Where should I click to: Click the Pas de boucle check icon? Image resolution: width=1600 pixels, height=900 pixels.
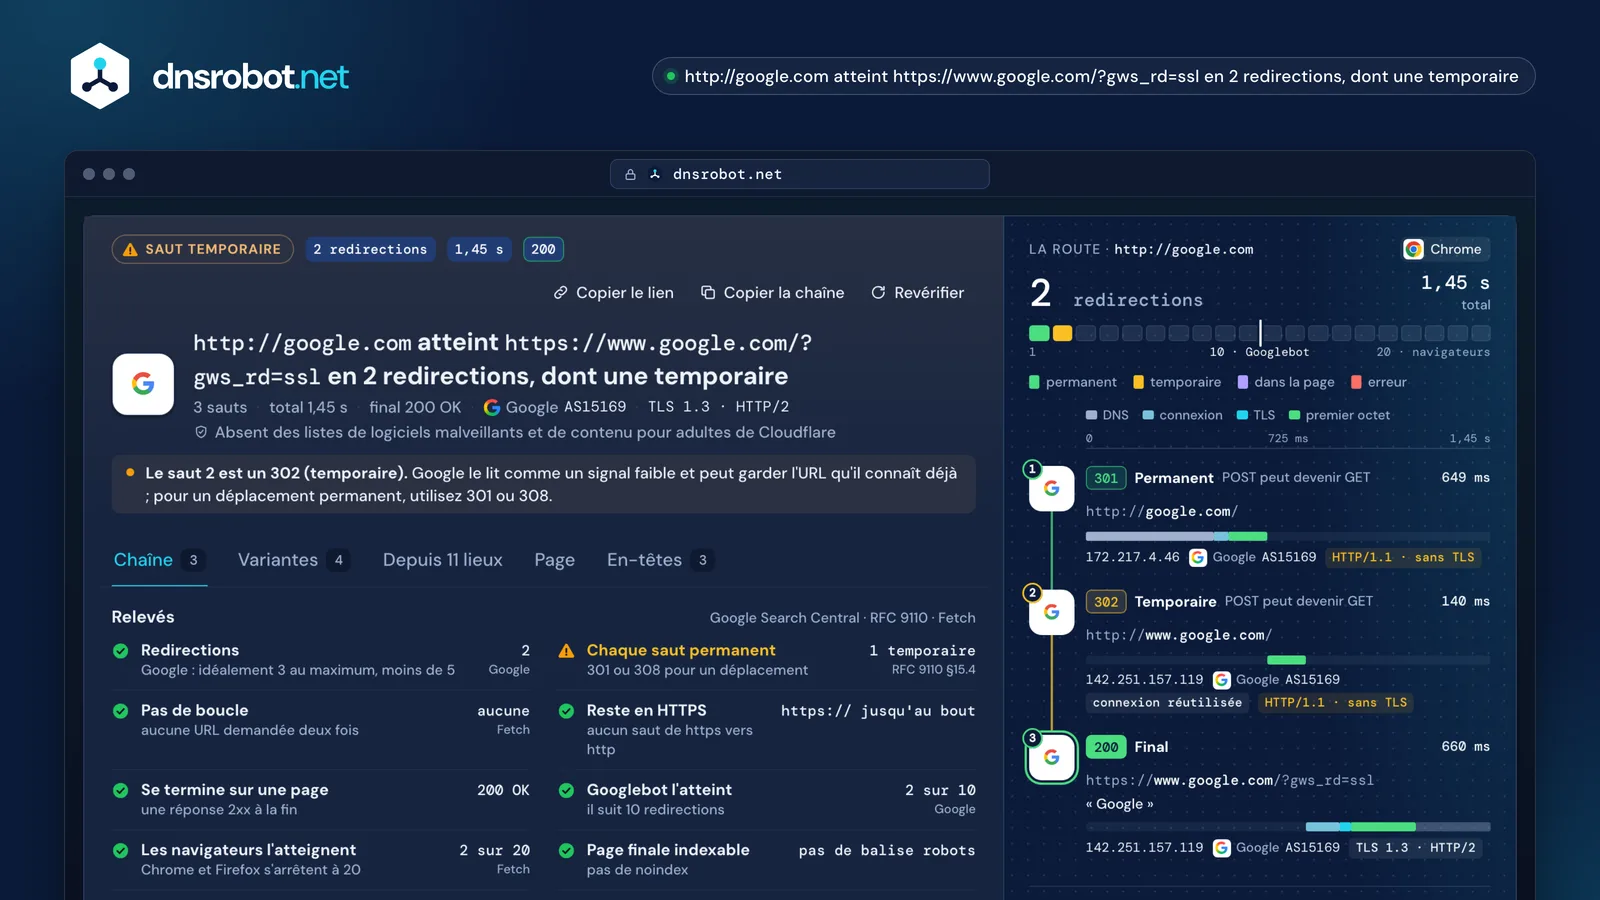pos(121,711)
